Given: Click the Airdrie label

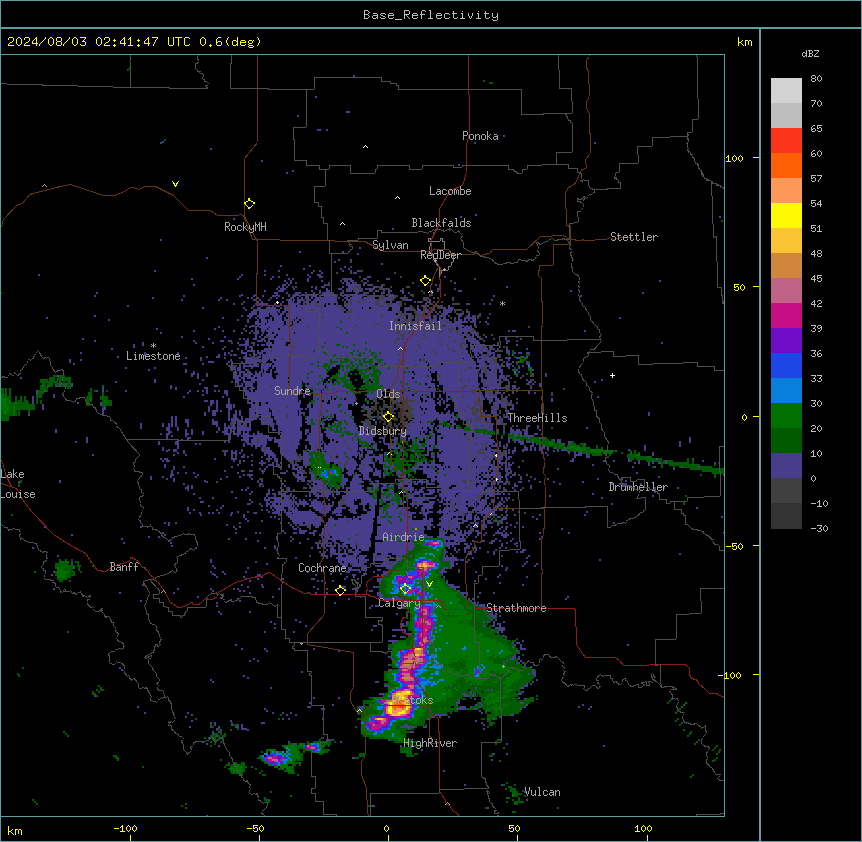Looking at the screenshot, I should (403, 537).
